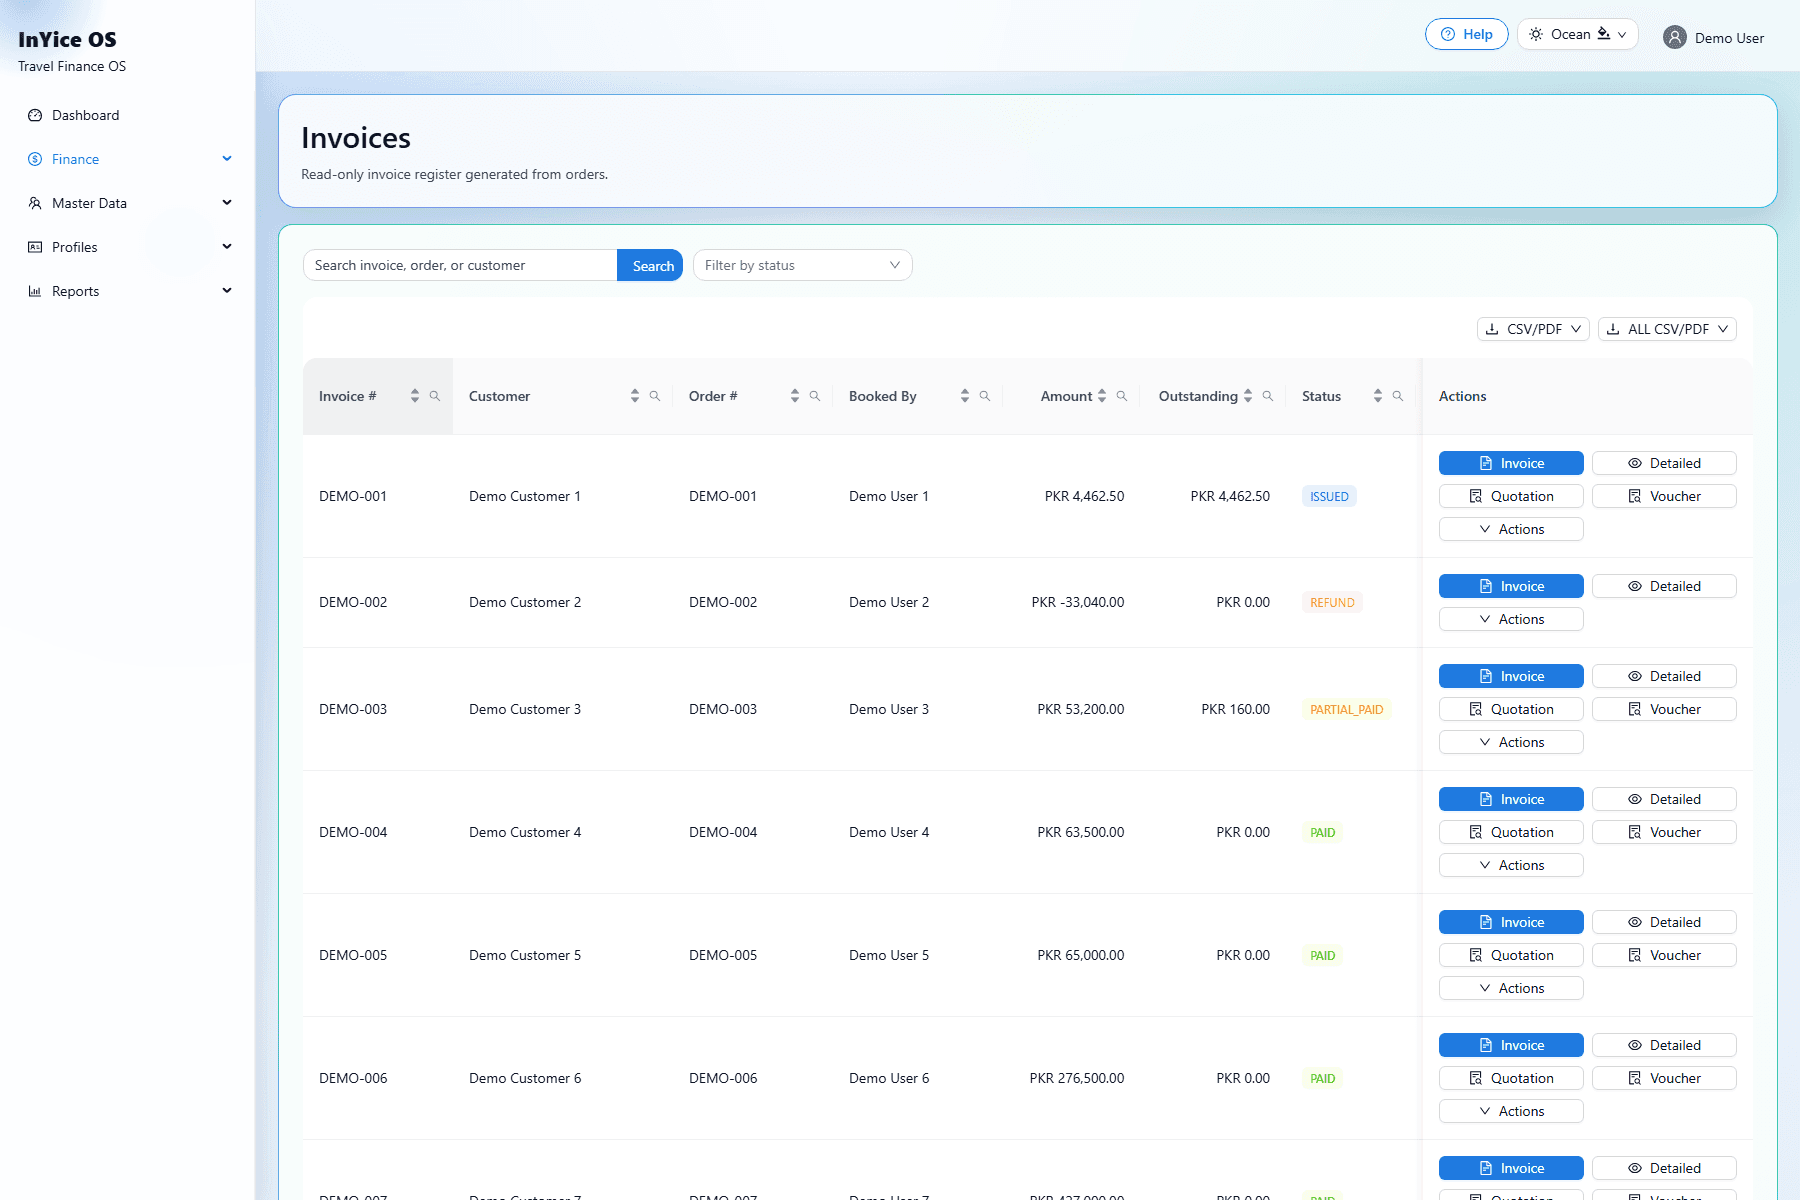Click Outstanding column search icon
The image size is (1800, 1200).
click(1268, 396)
